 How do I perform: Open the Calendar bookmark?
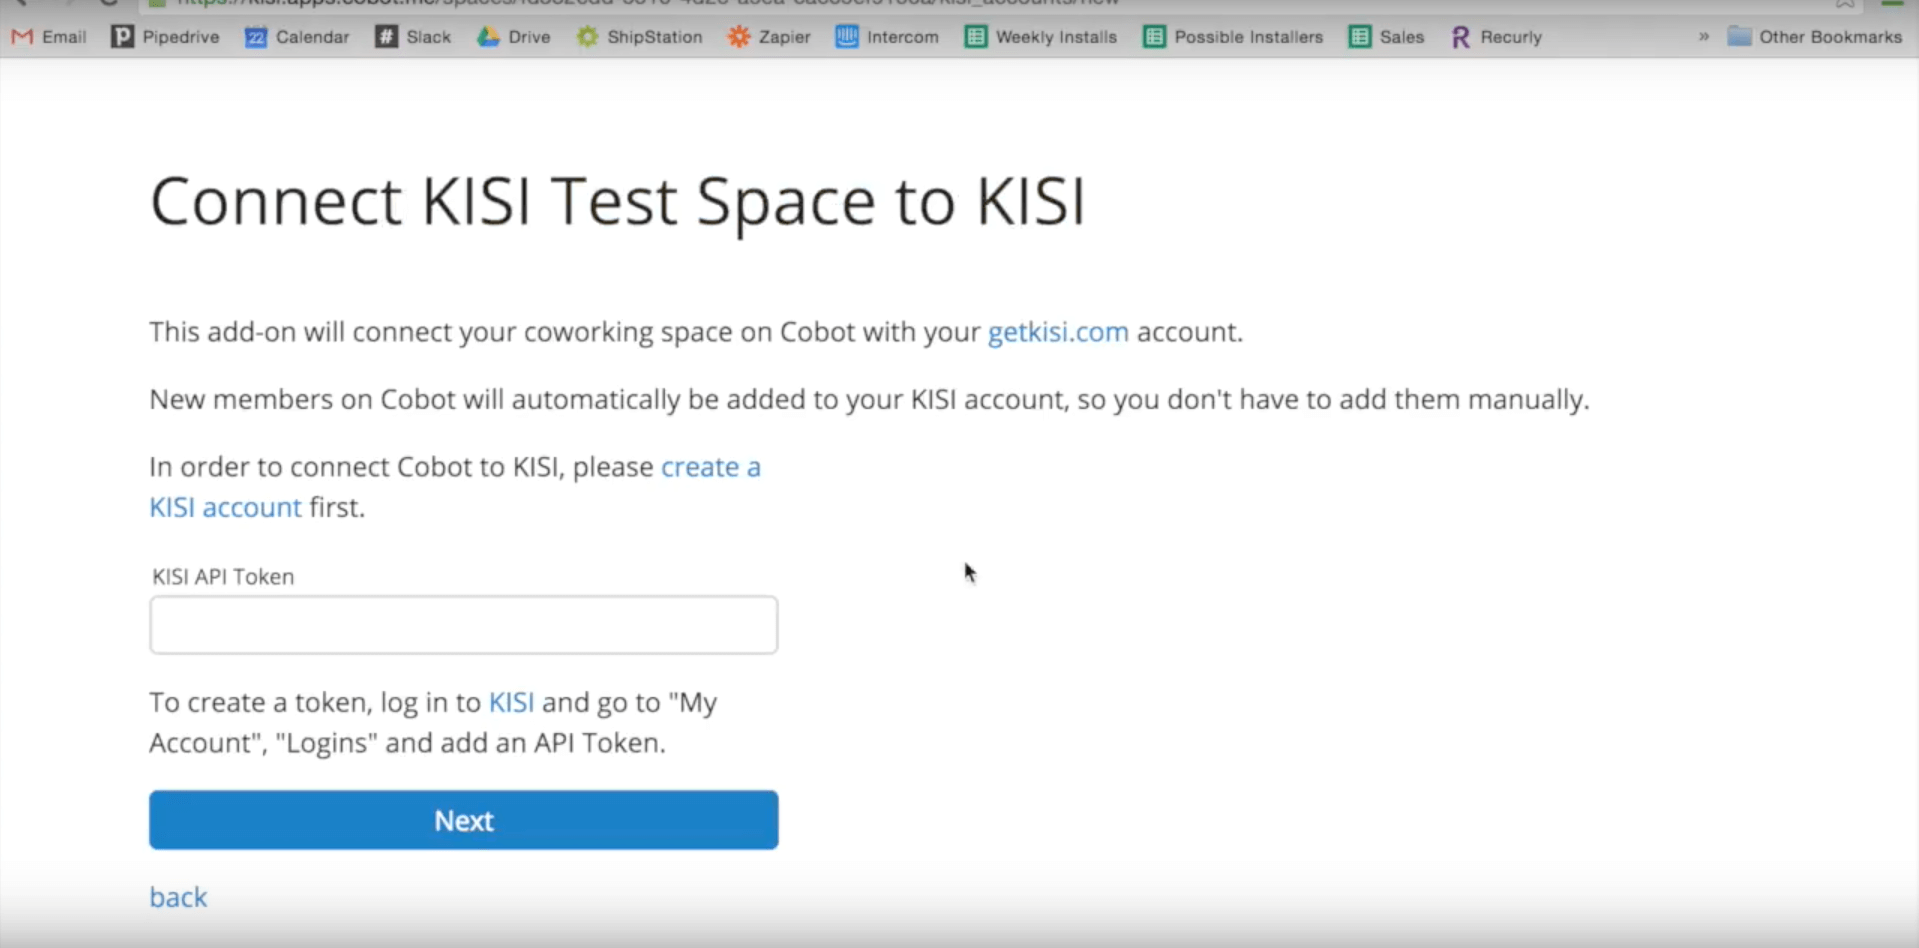(298, 37)
